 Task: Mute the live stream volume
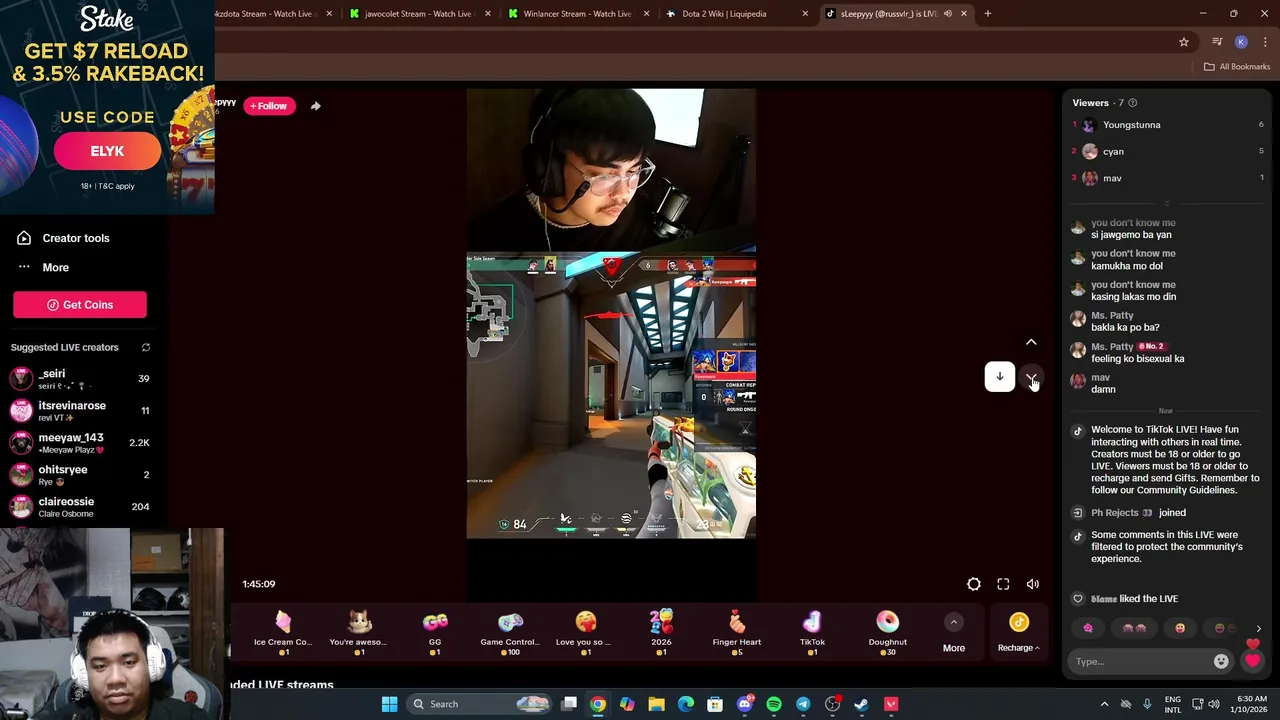pos(1033,584)
